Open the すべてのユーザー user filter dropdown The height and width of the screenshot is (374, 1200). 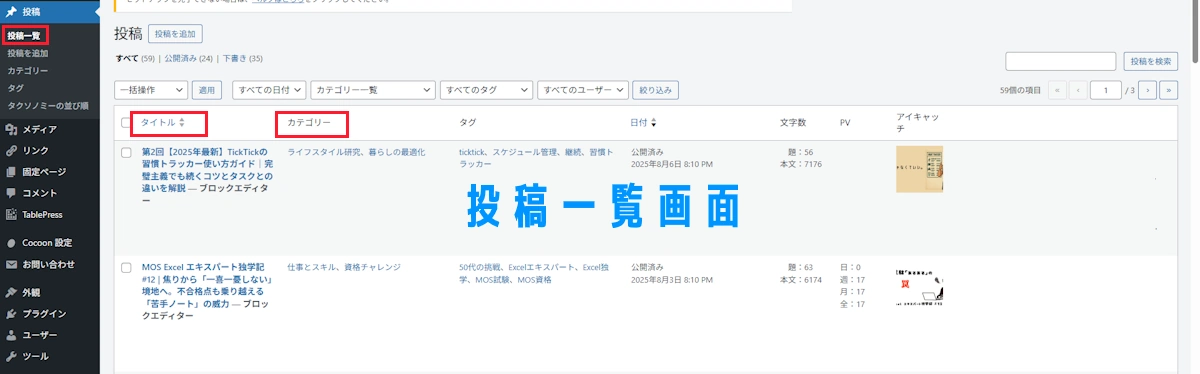pos(583,90)
